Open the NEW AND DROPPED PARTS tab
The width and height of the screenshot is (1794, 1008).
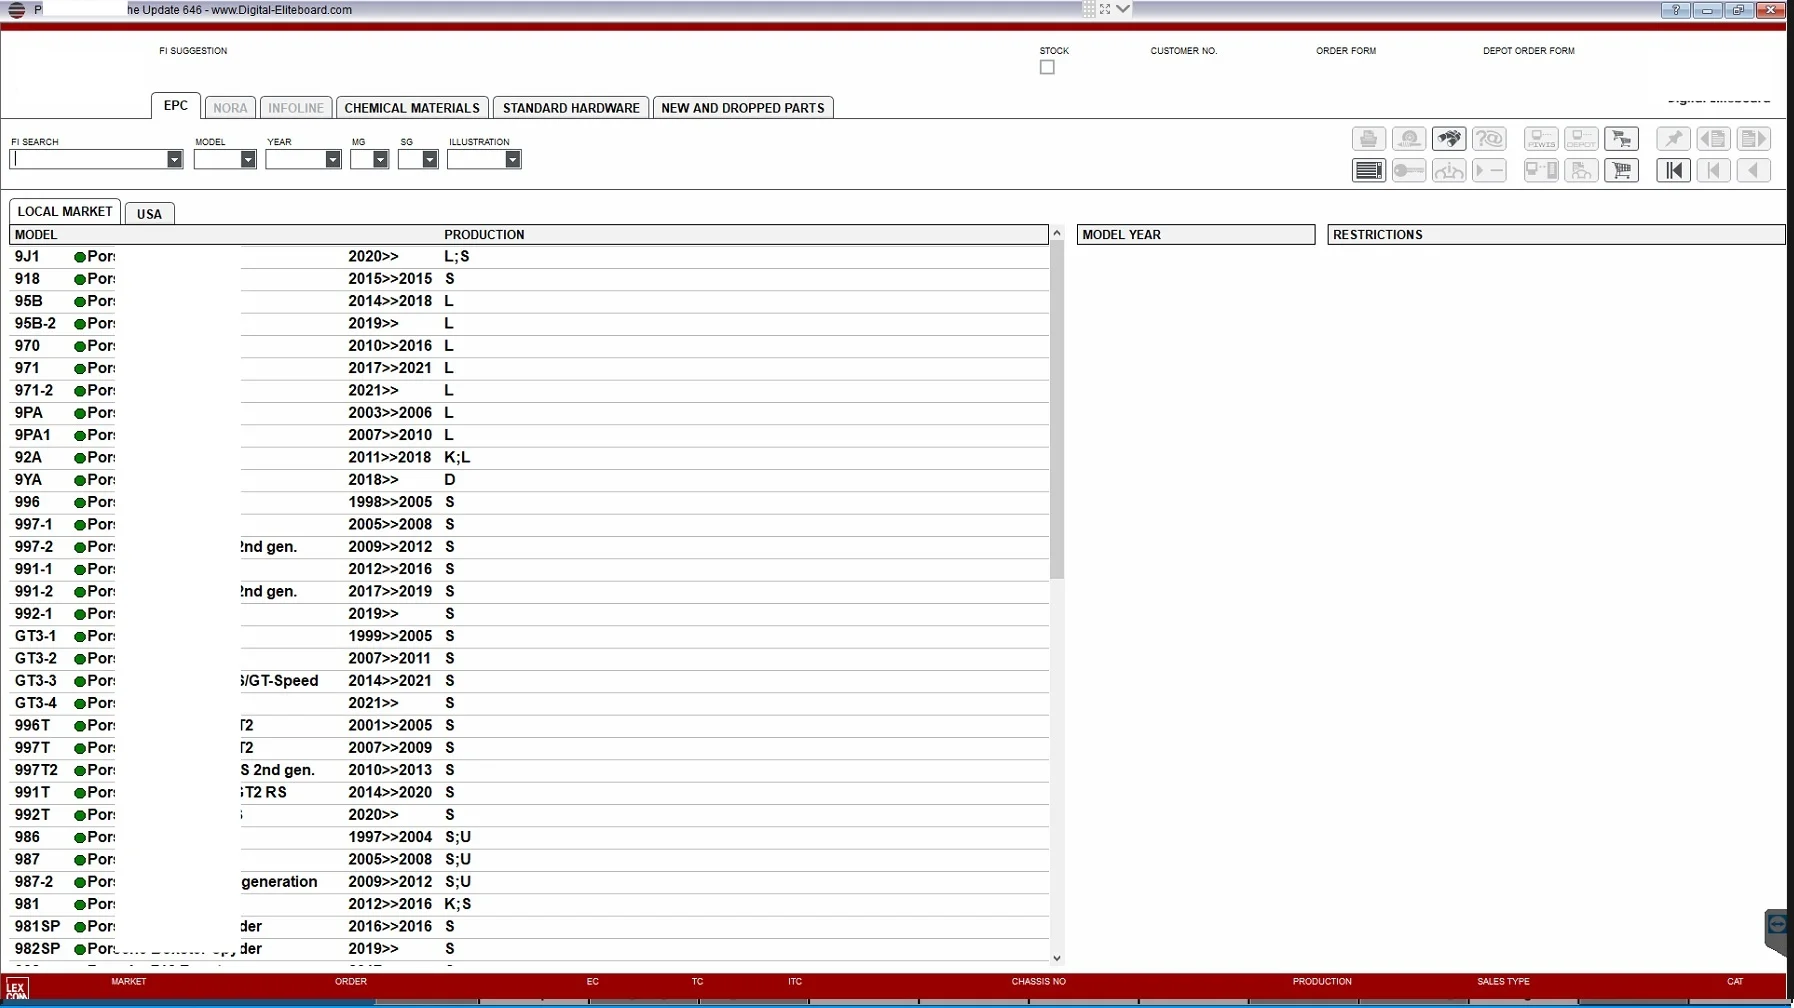(x=743, y=108)
